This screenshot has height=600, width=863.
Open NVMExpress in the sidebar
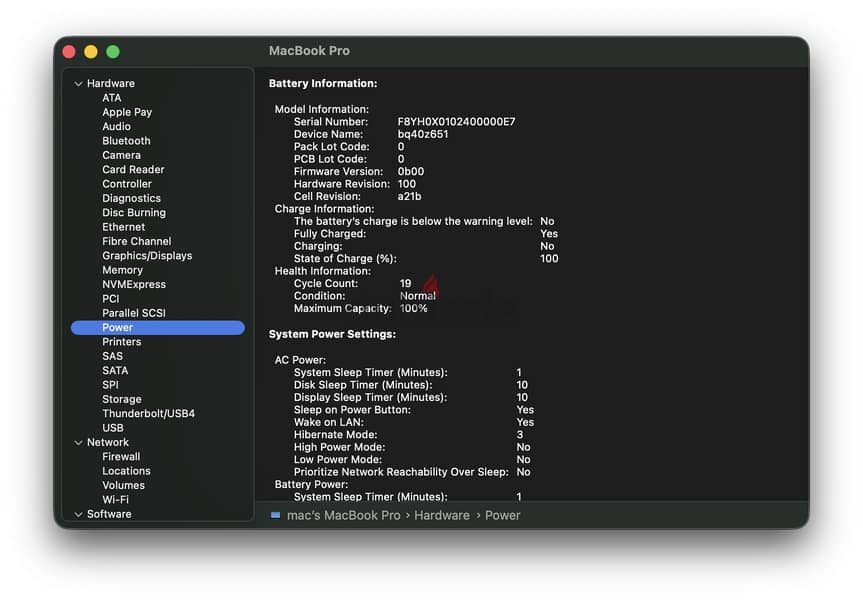click(134, 284)
